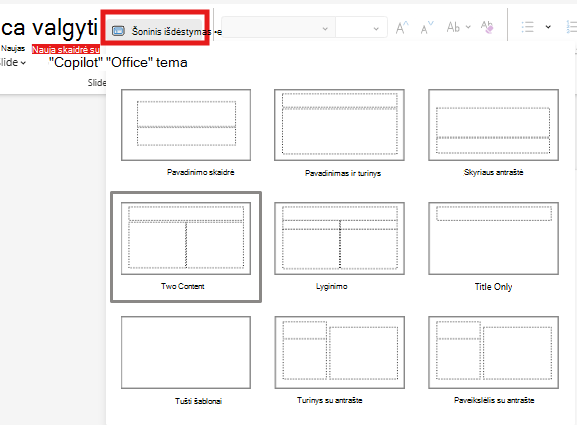Viewport: 577px width, 425px height.
Task: Select the Title Only layout
Action: tap(493, 238)
